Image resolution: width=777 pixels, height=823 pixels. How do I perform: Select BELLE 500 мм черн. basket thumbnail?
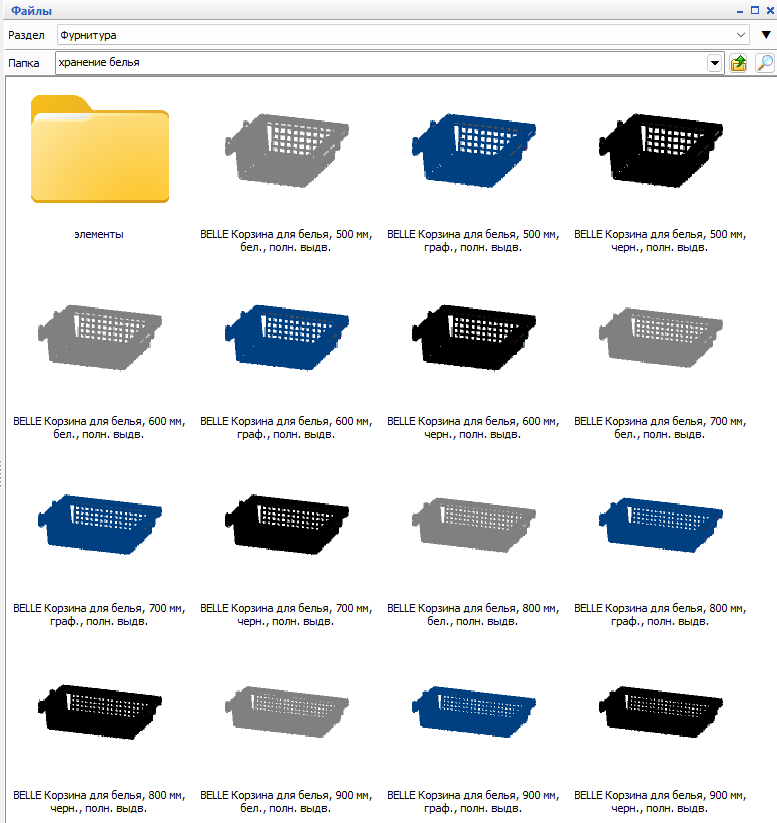tap(660, 150)
